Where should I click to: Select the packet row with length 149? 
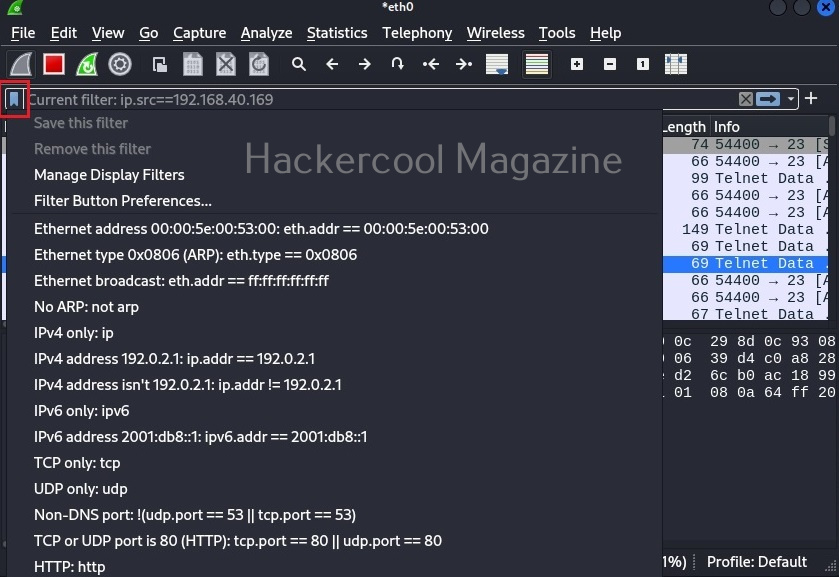[746, 229]
